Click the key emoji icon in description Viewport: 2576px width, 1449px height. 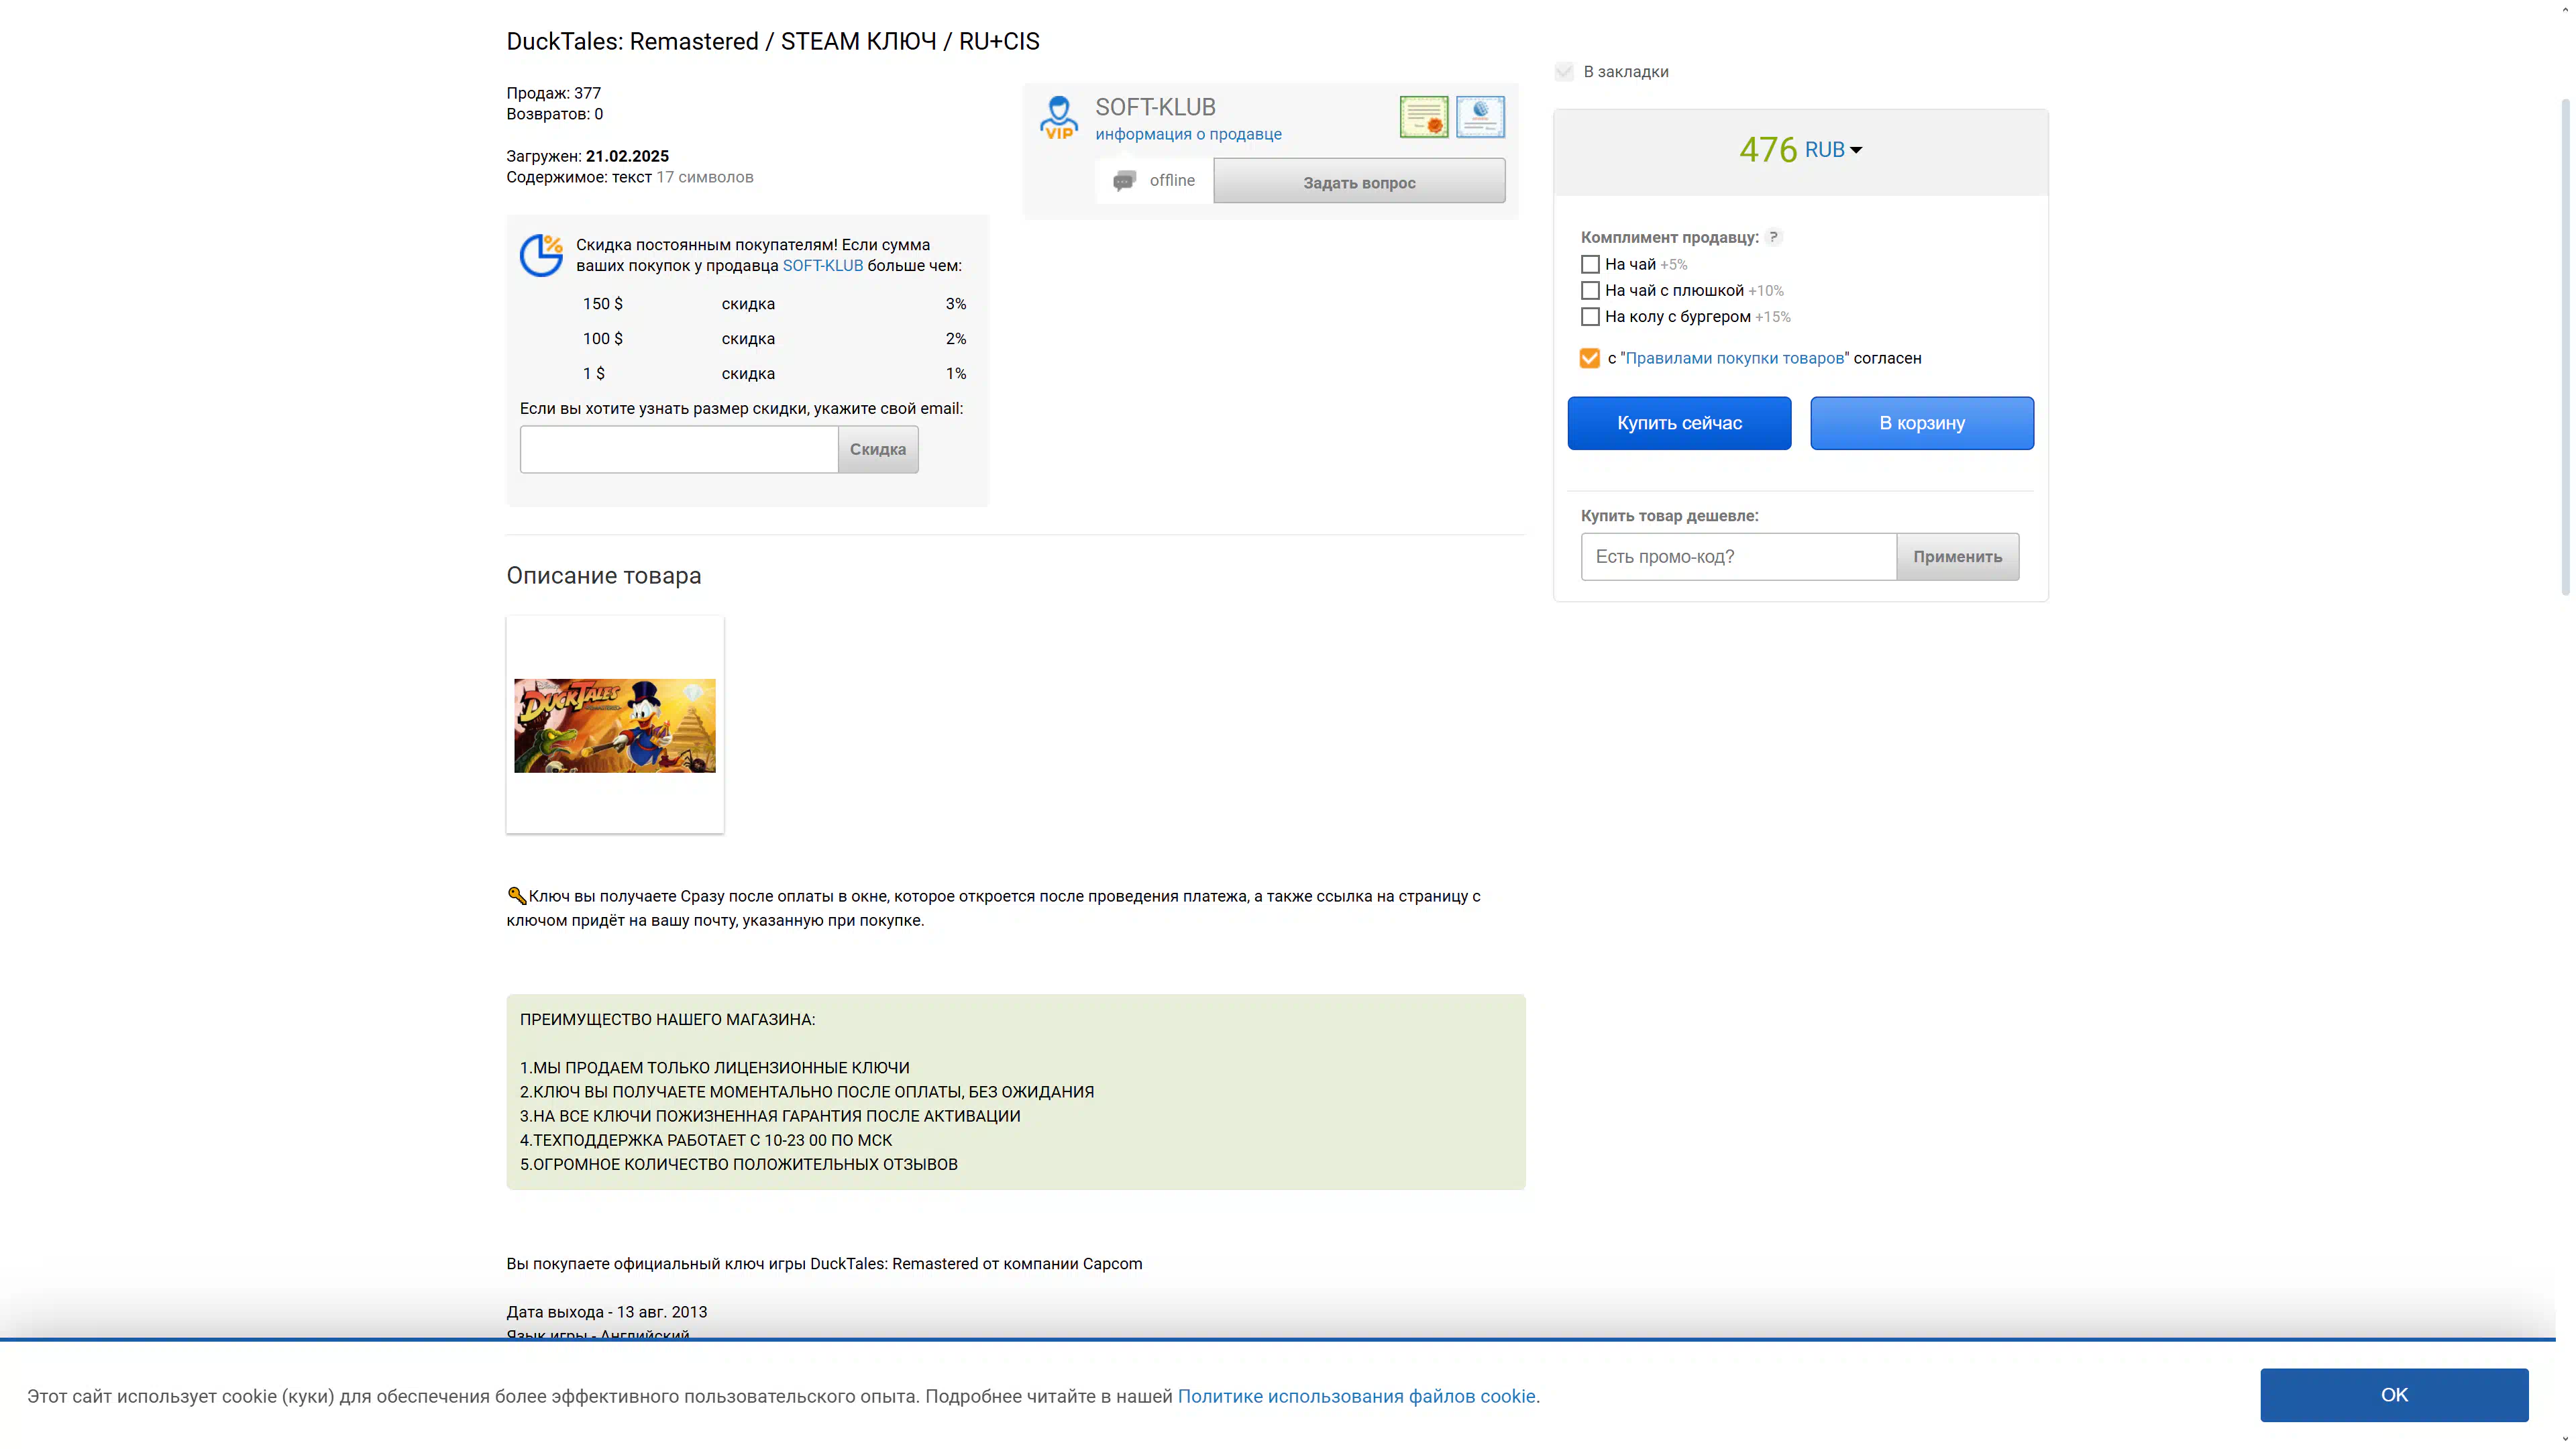(x=516, y=896)
